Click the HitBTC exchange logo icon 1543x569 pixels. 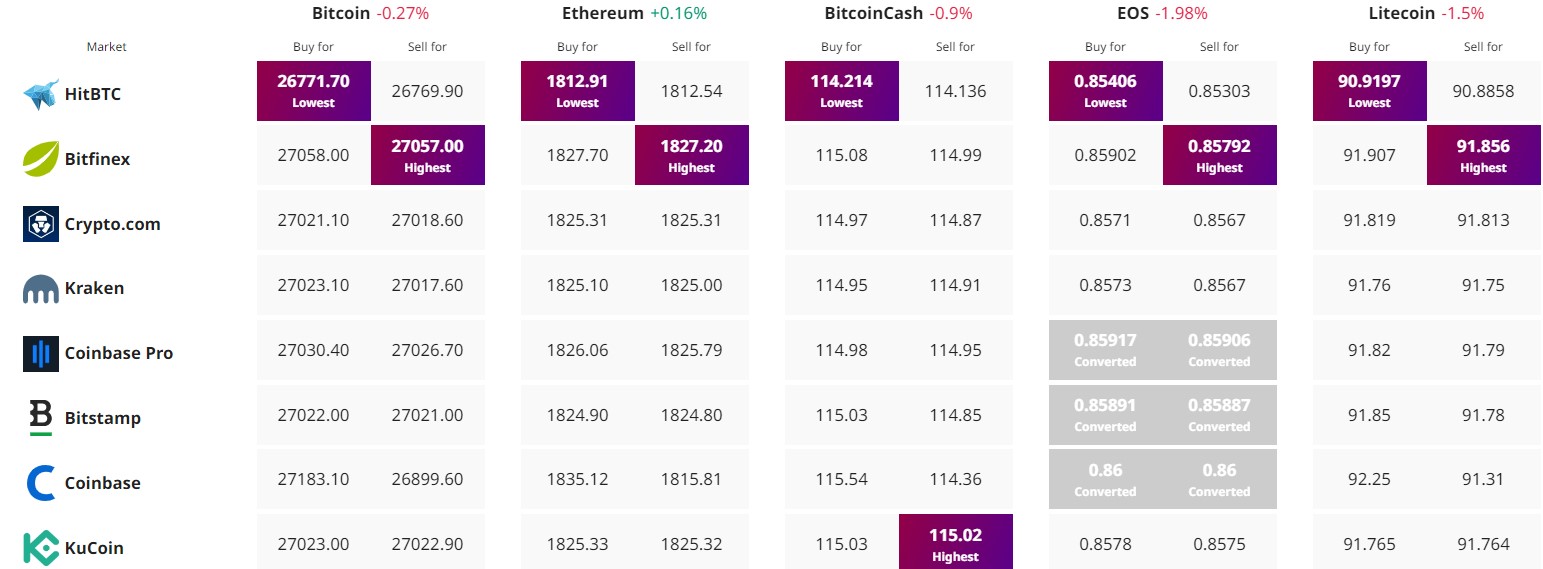(41, 94)
